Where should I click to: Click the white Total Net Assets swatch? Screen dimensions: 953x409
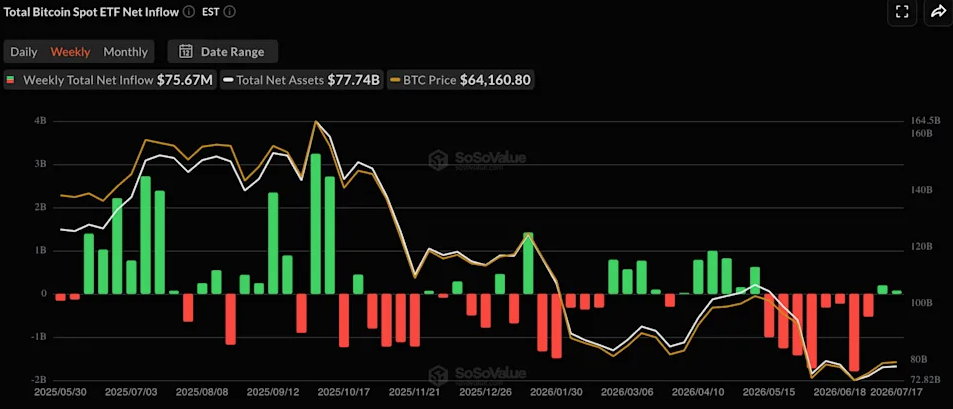229,80
